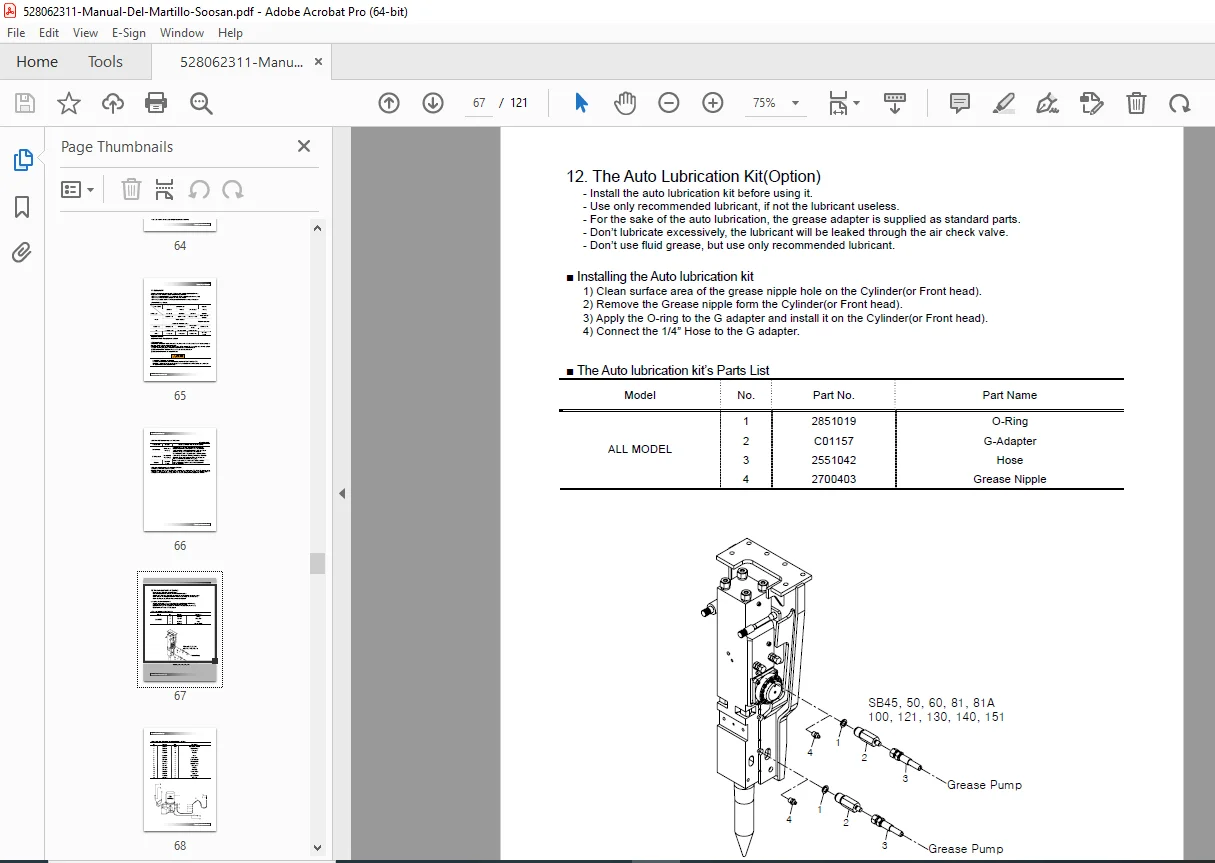The width and height of the screenshot is (1215, 863).
Task: Open the Attachments paperclip panel
Action: [22, 253]
